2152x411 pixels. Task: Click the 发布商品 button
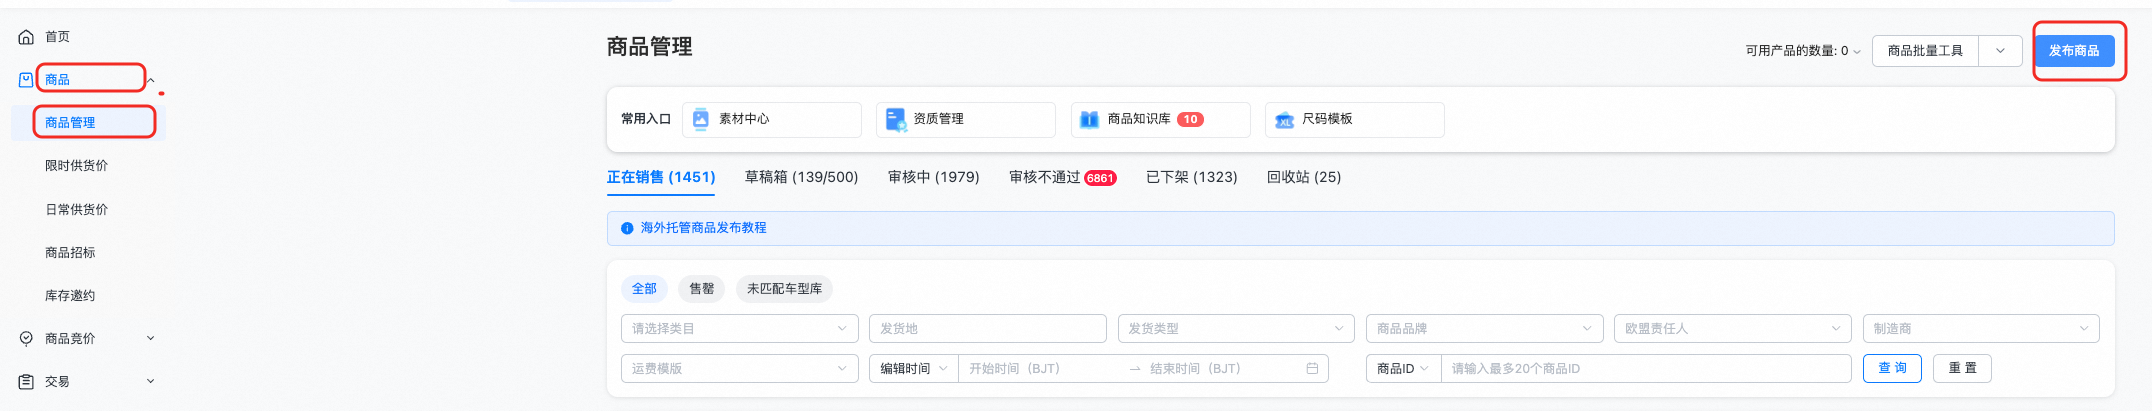(2073, 51)
